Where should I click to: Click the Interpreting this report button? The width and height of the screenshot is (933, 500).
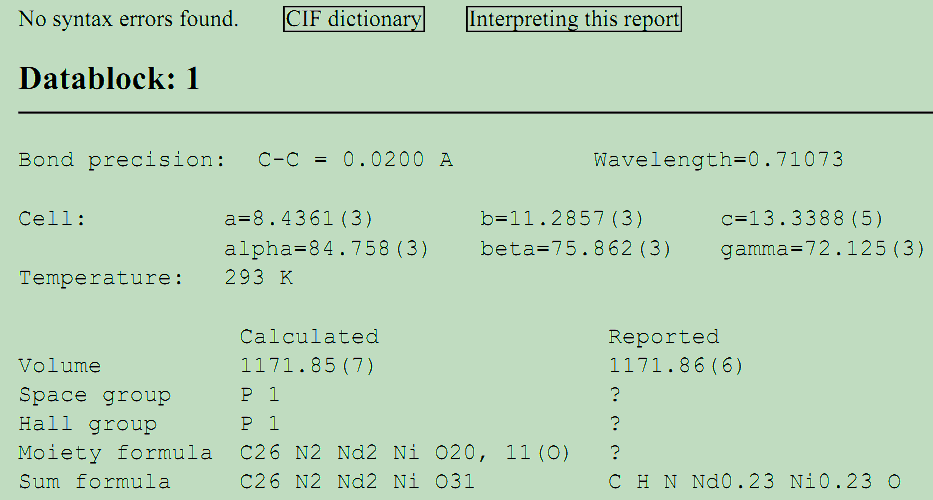(573, 19)
